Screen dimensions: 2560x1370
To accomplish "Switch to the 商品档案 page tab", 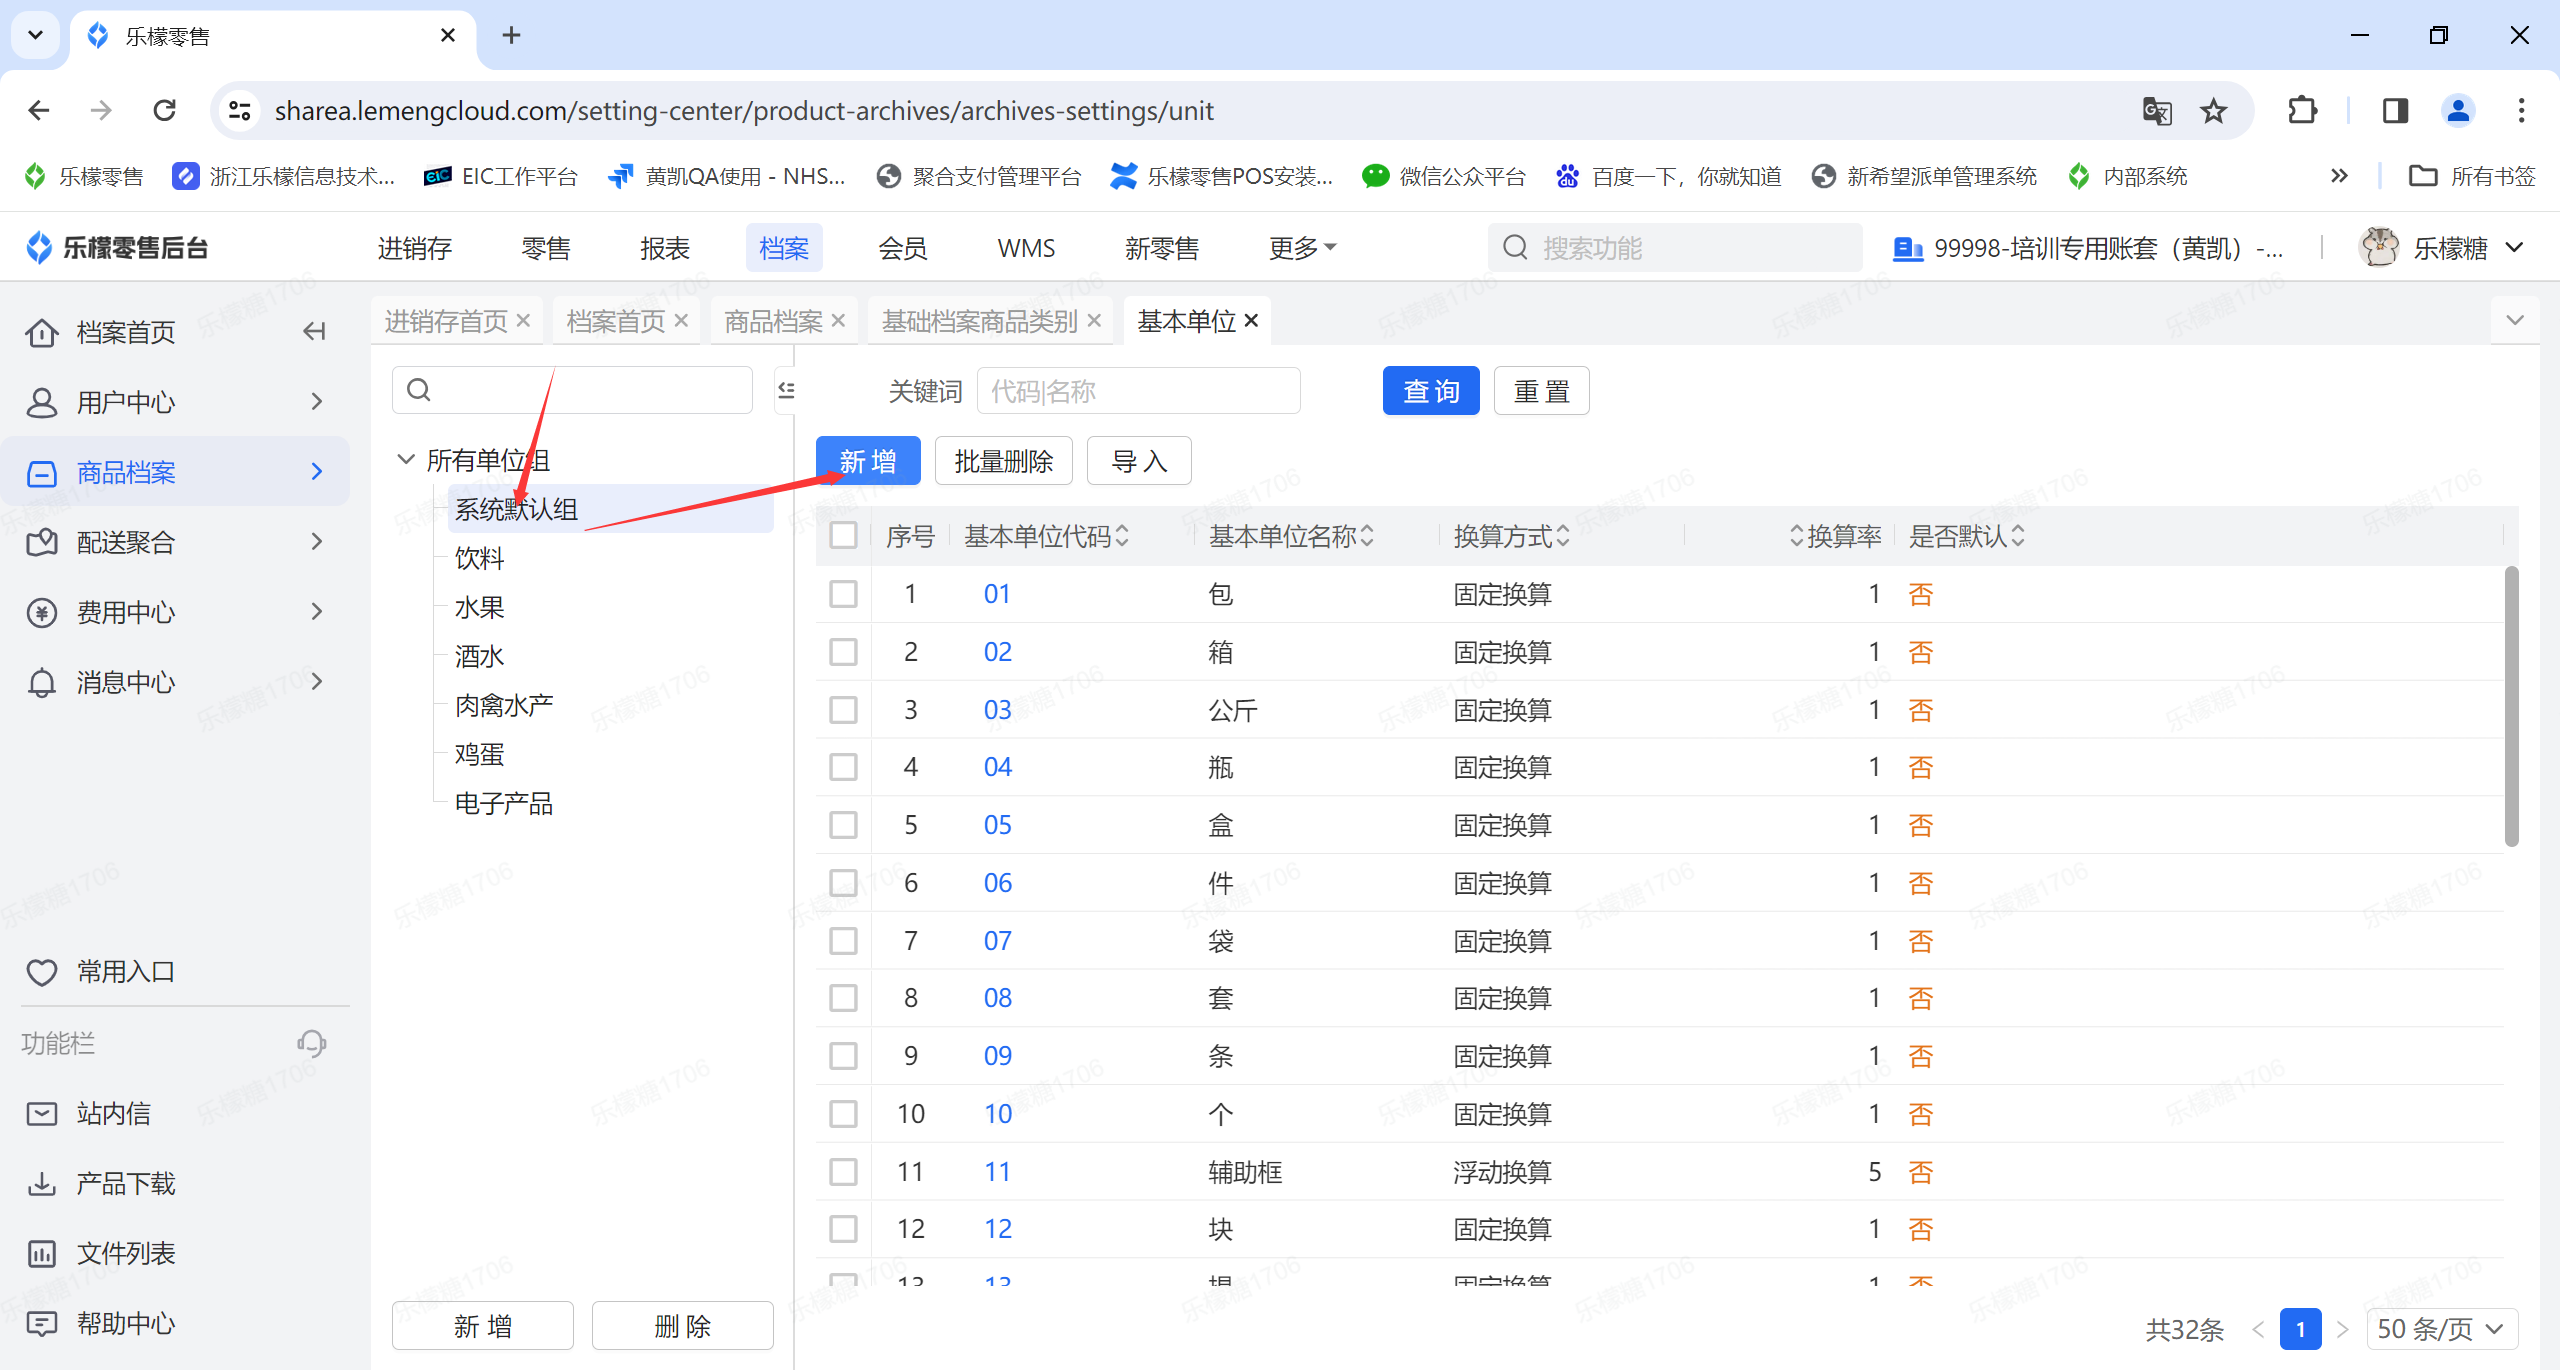I will coord(773,321).
